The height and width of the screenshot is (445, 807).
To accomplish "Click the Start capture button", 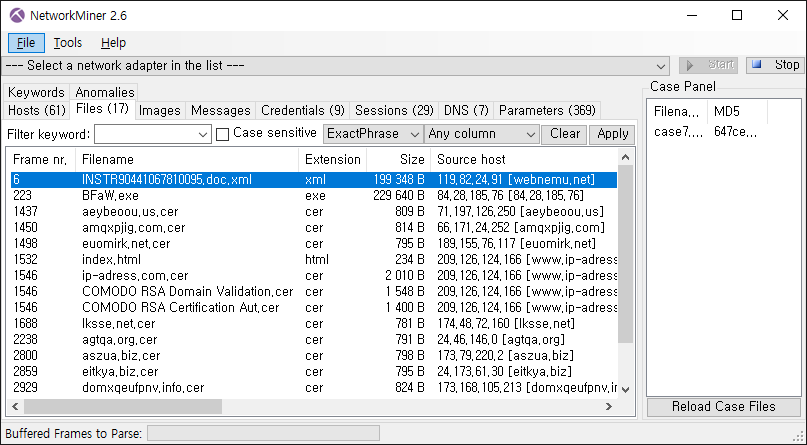I will click(708, 65).
